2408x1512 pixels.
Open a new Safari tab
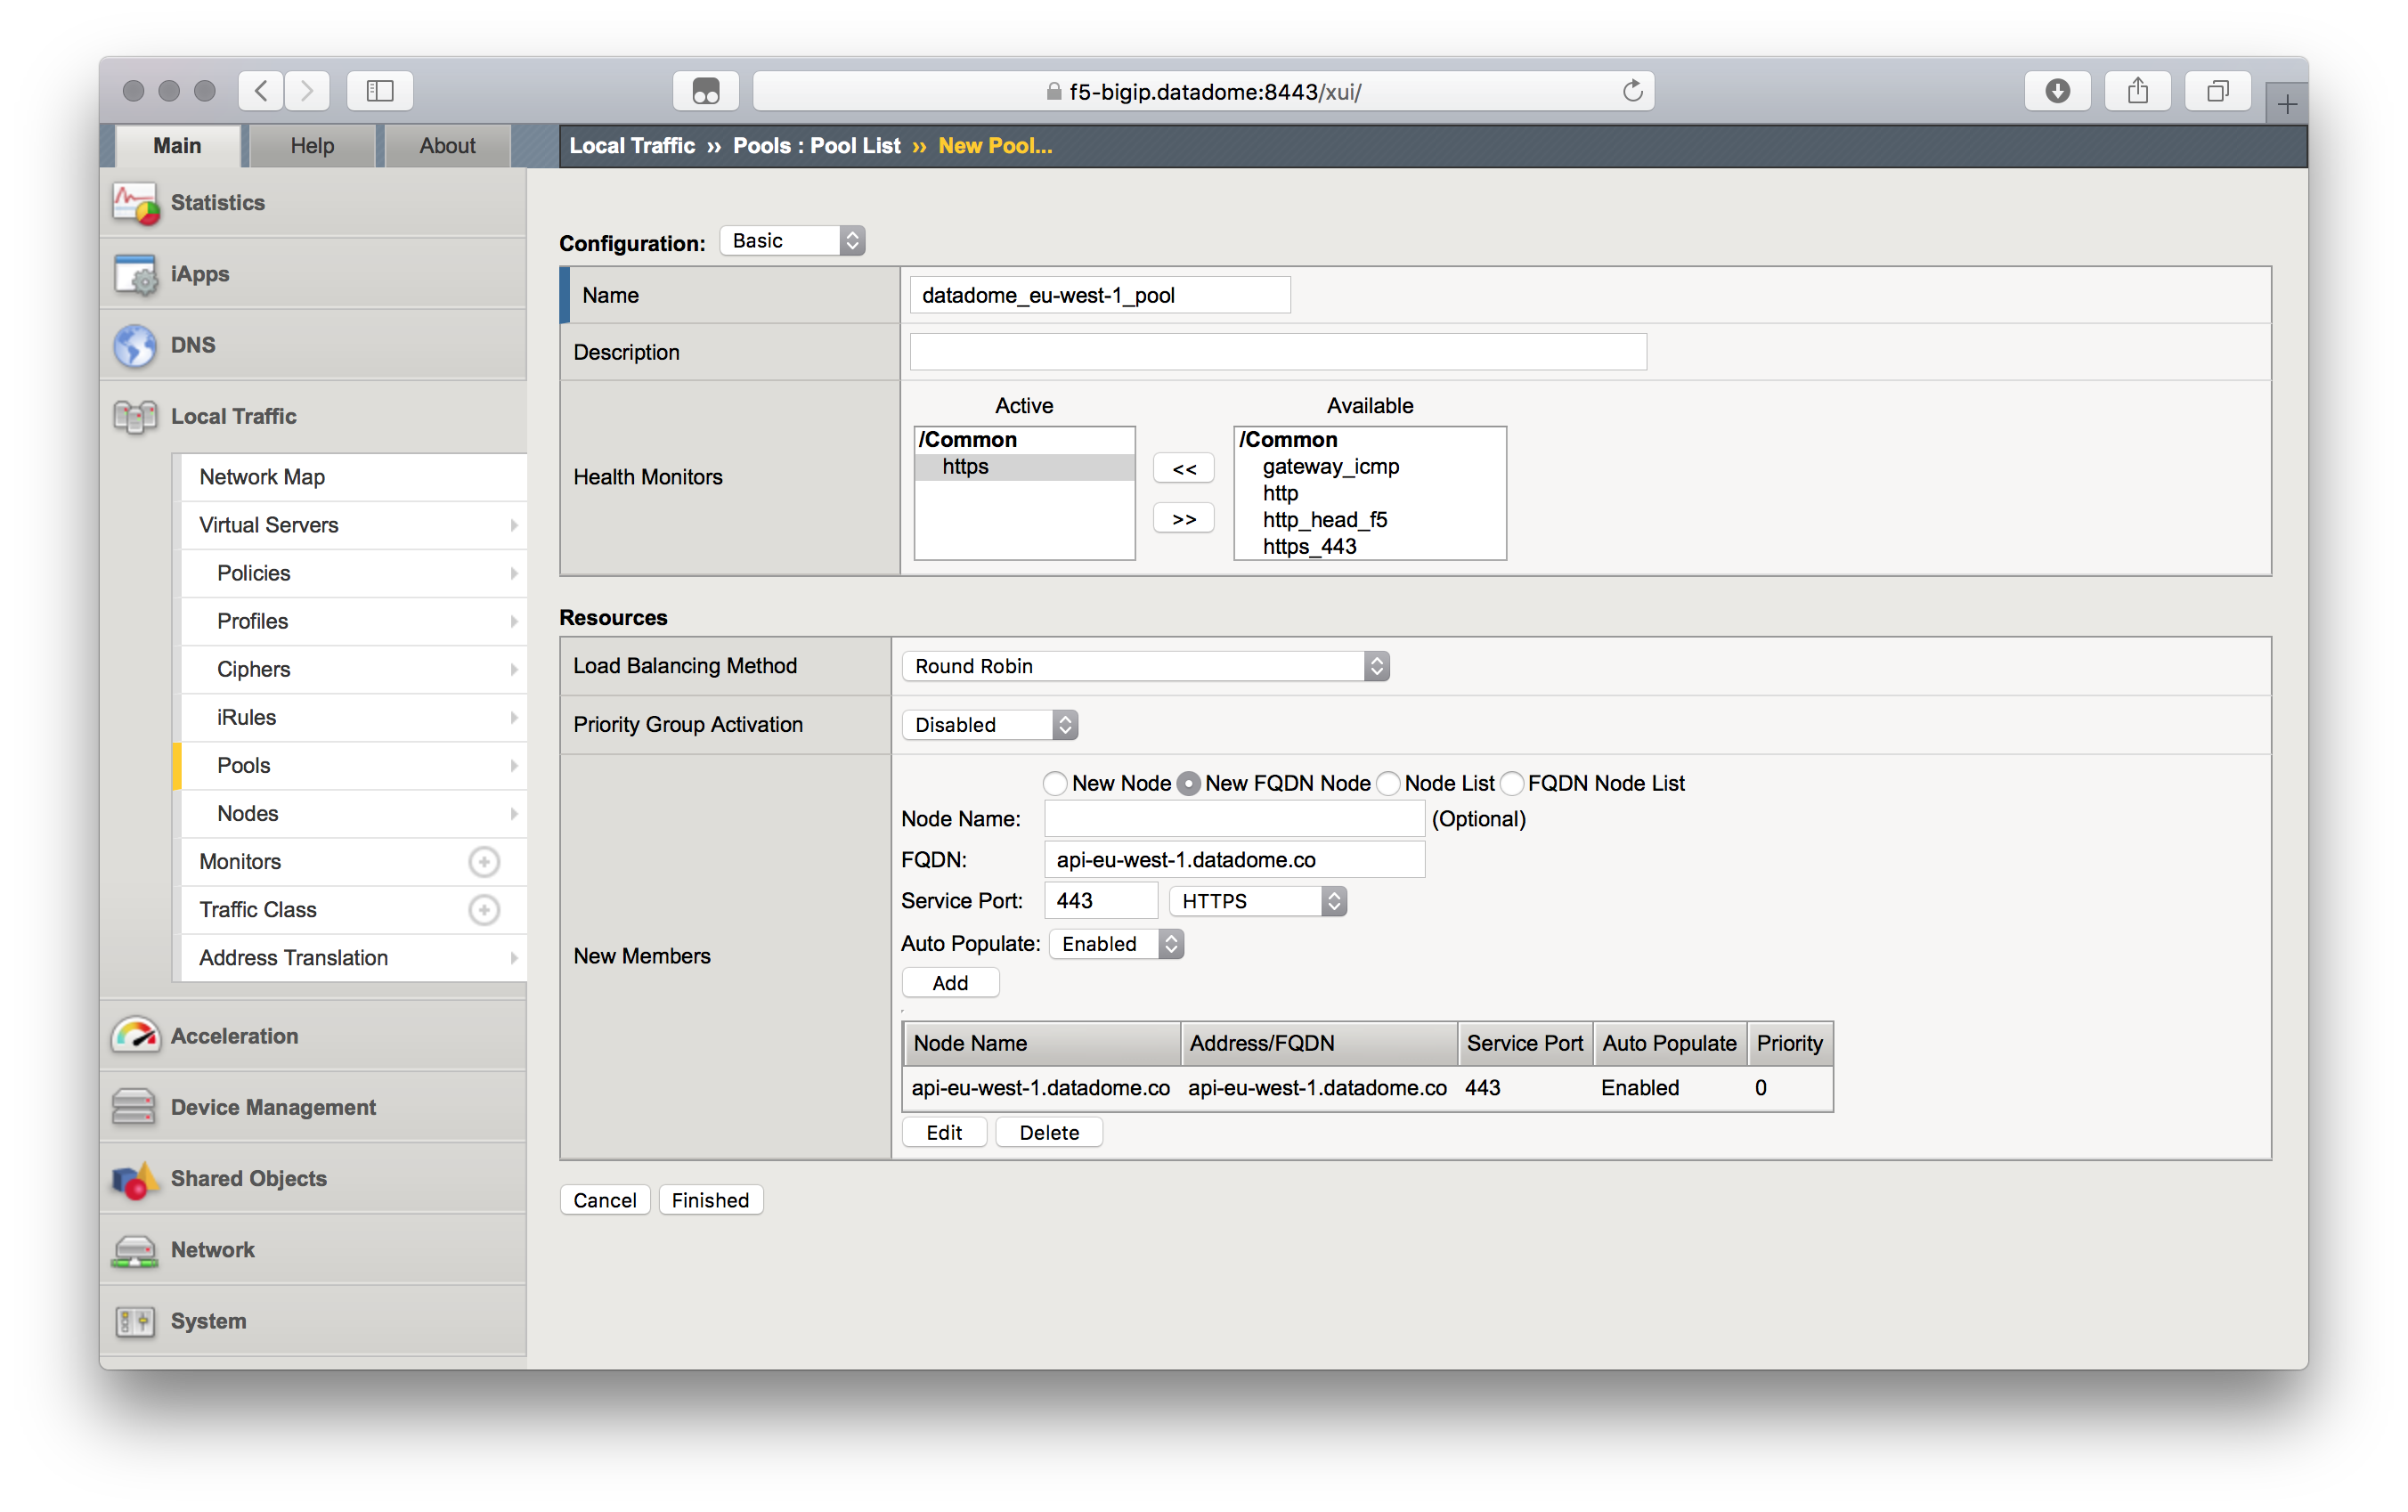pos(2287,104)
